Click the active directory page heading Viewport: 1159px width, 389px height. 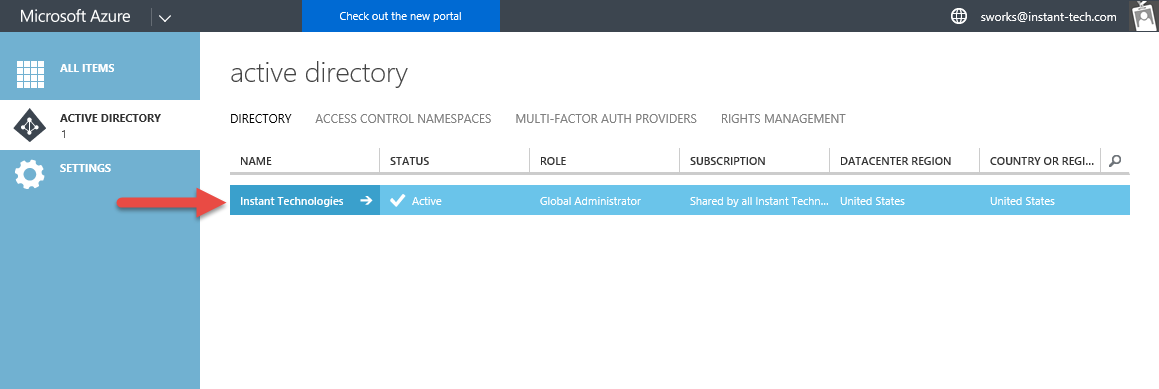(319, 74)
